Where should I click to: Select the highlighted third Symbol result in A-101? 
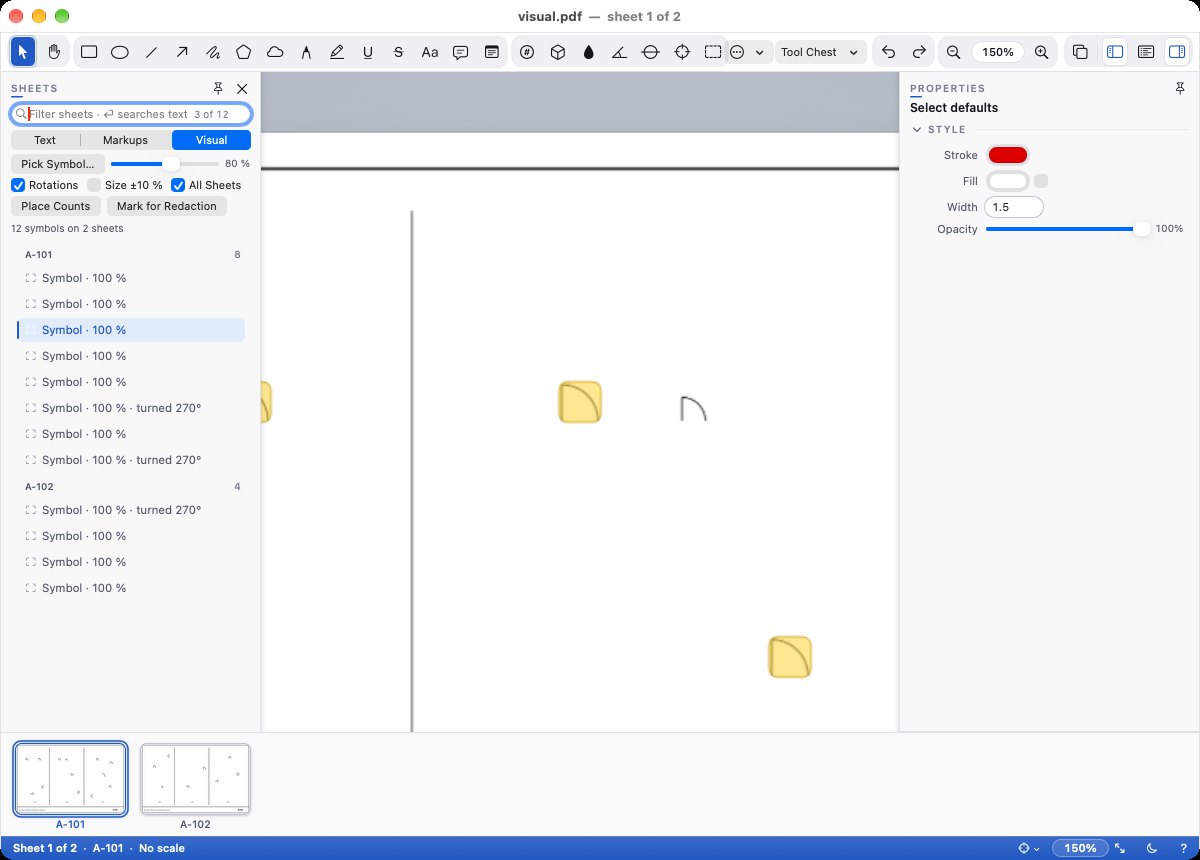tap(131, 330)
